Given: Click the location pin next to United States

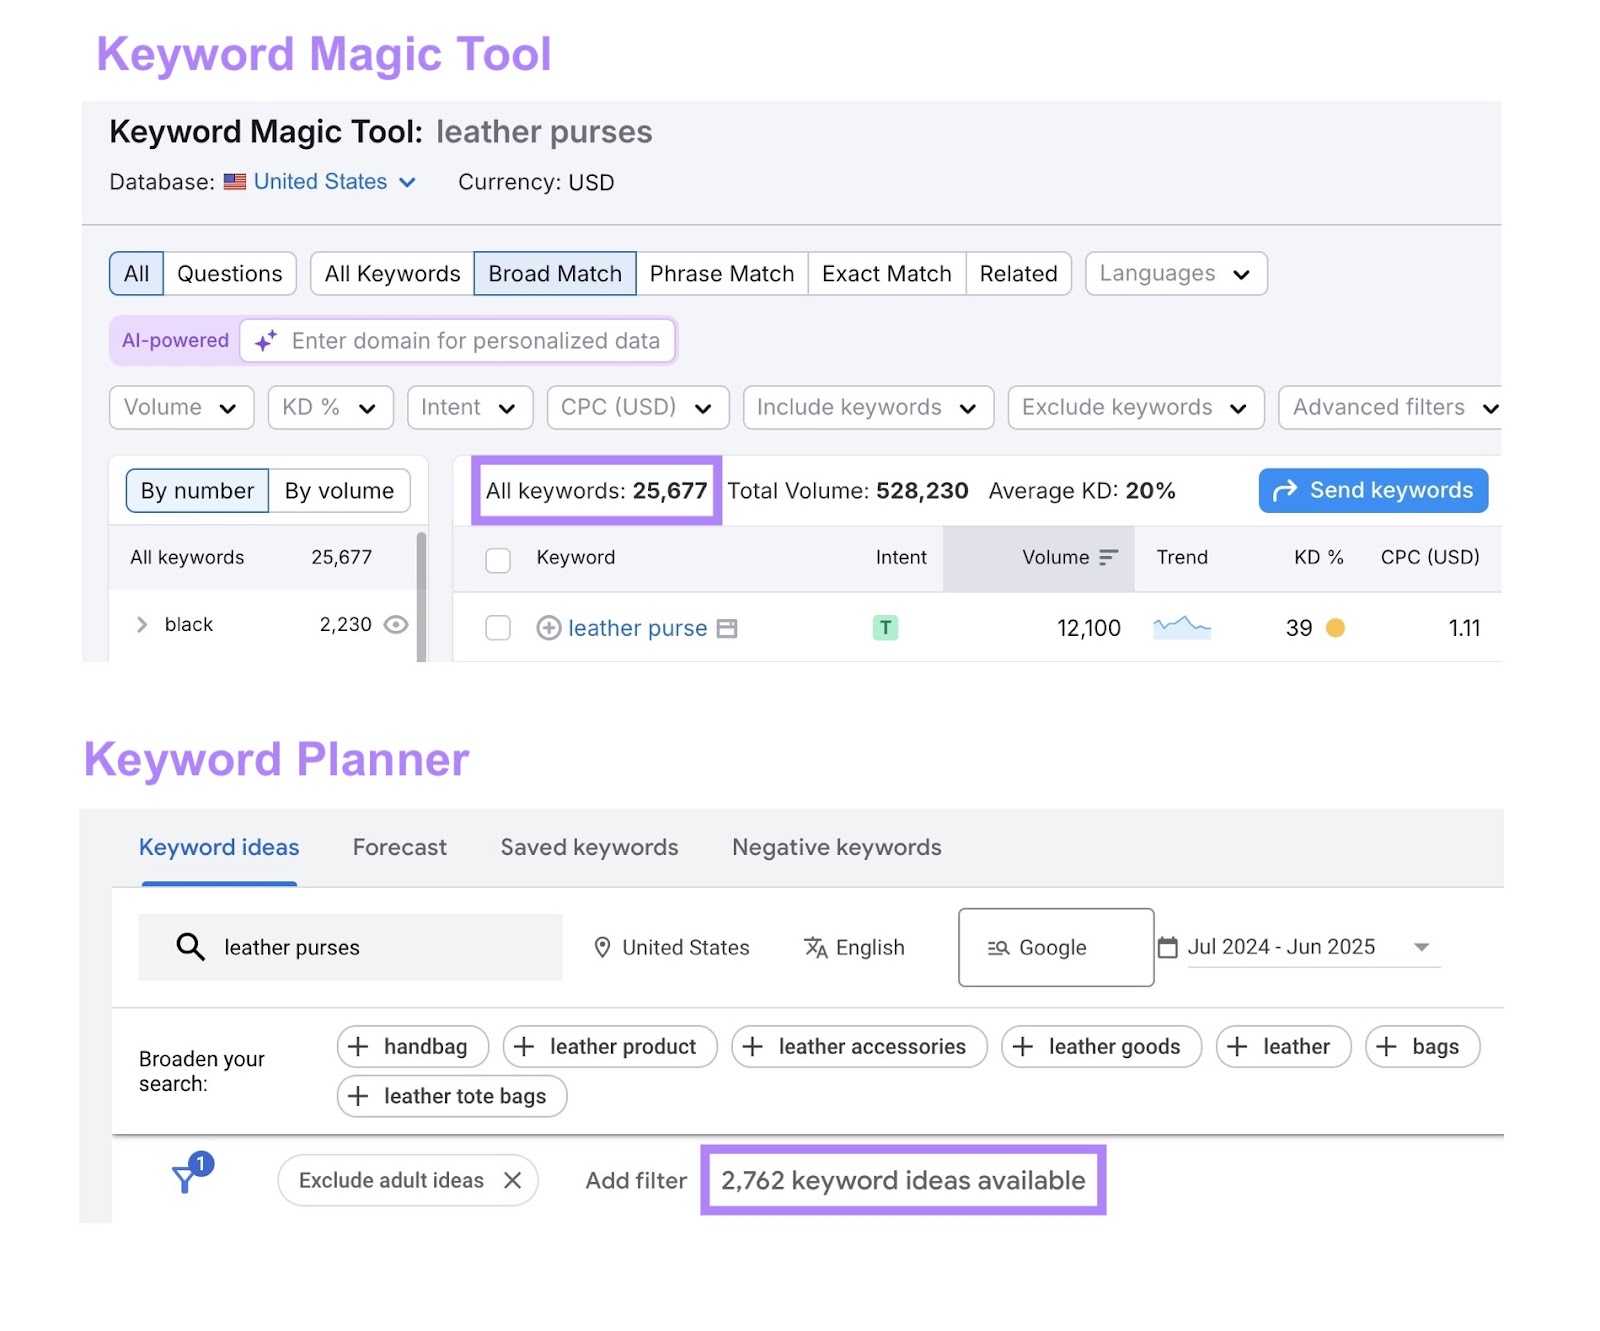Looking at the screenshot, I should 604,947.
